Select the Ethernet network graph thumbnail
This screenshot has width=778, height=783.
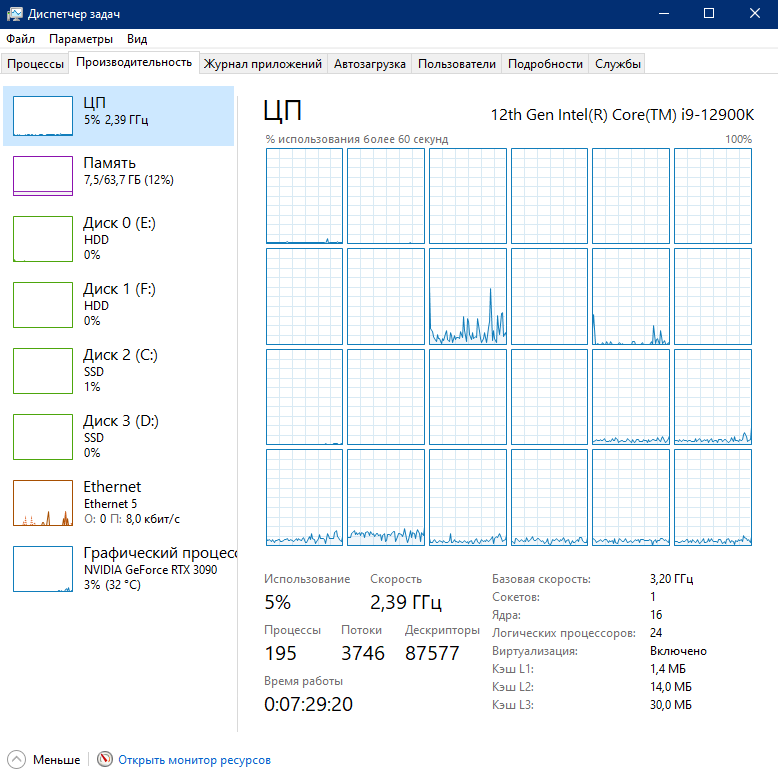pos(43,503)
